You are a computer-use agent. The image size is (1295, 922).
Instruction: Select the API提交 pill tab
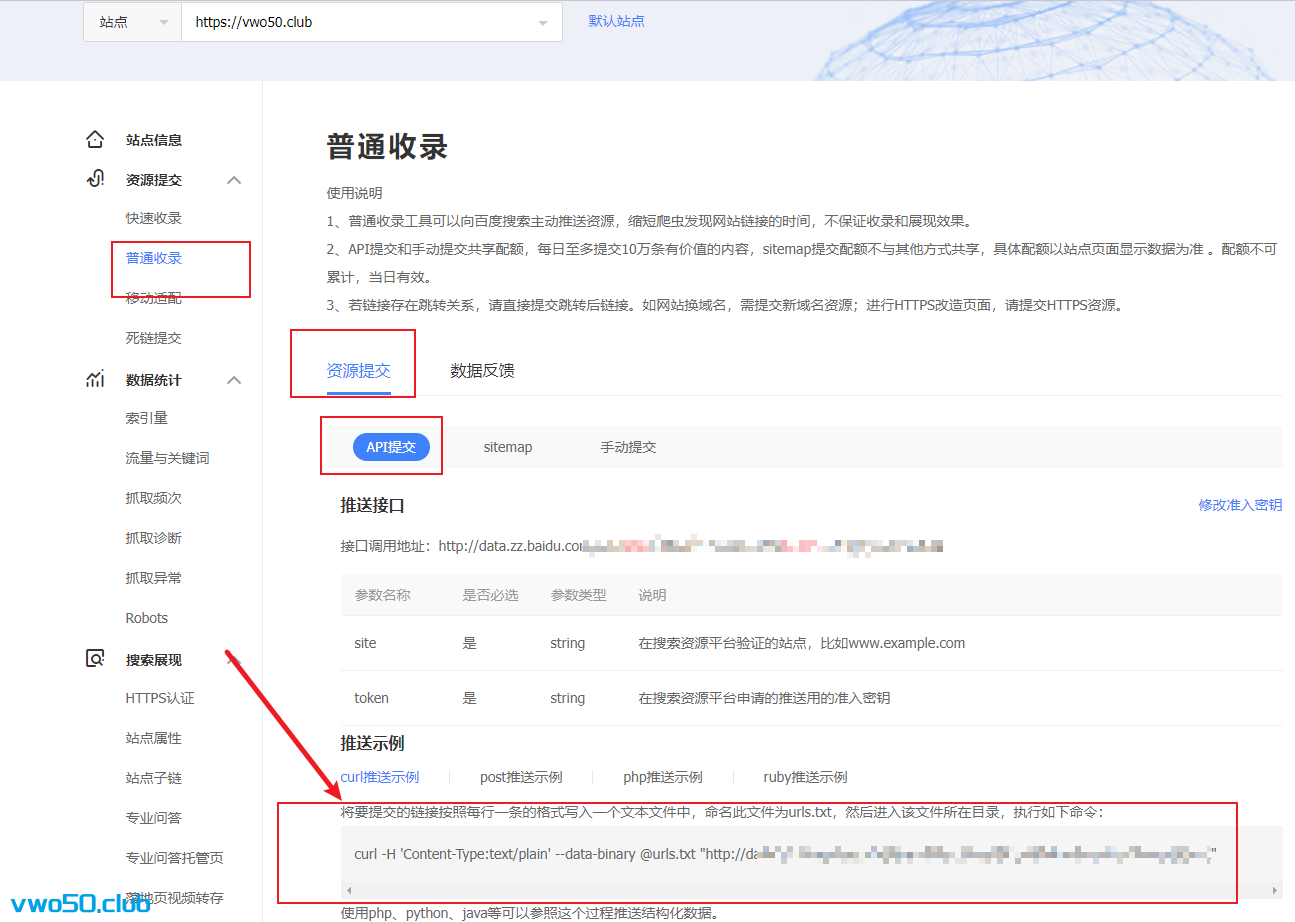coord(391,447)
